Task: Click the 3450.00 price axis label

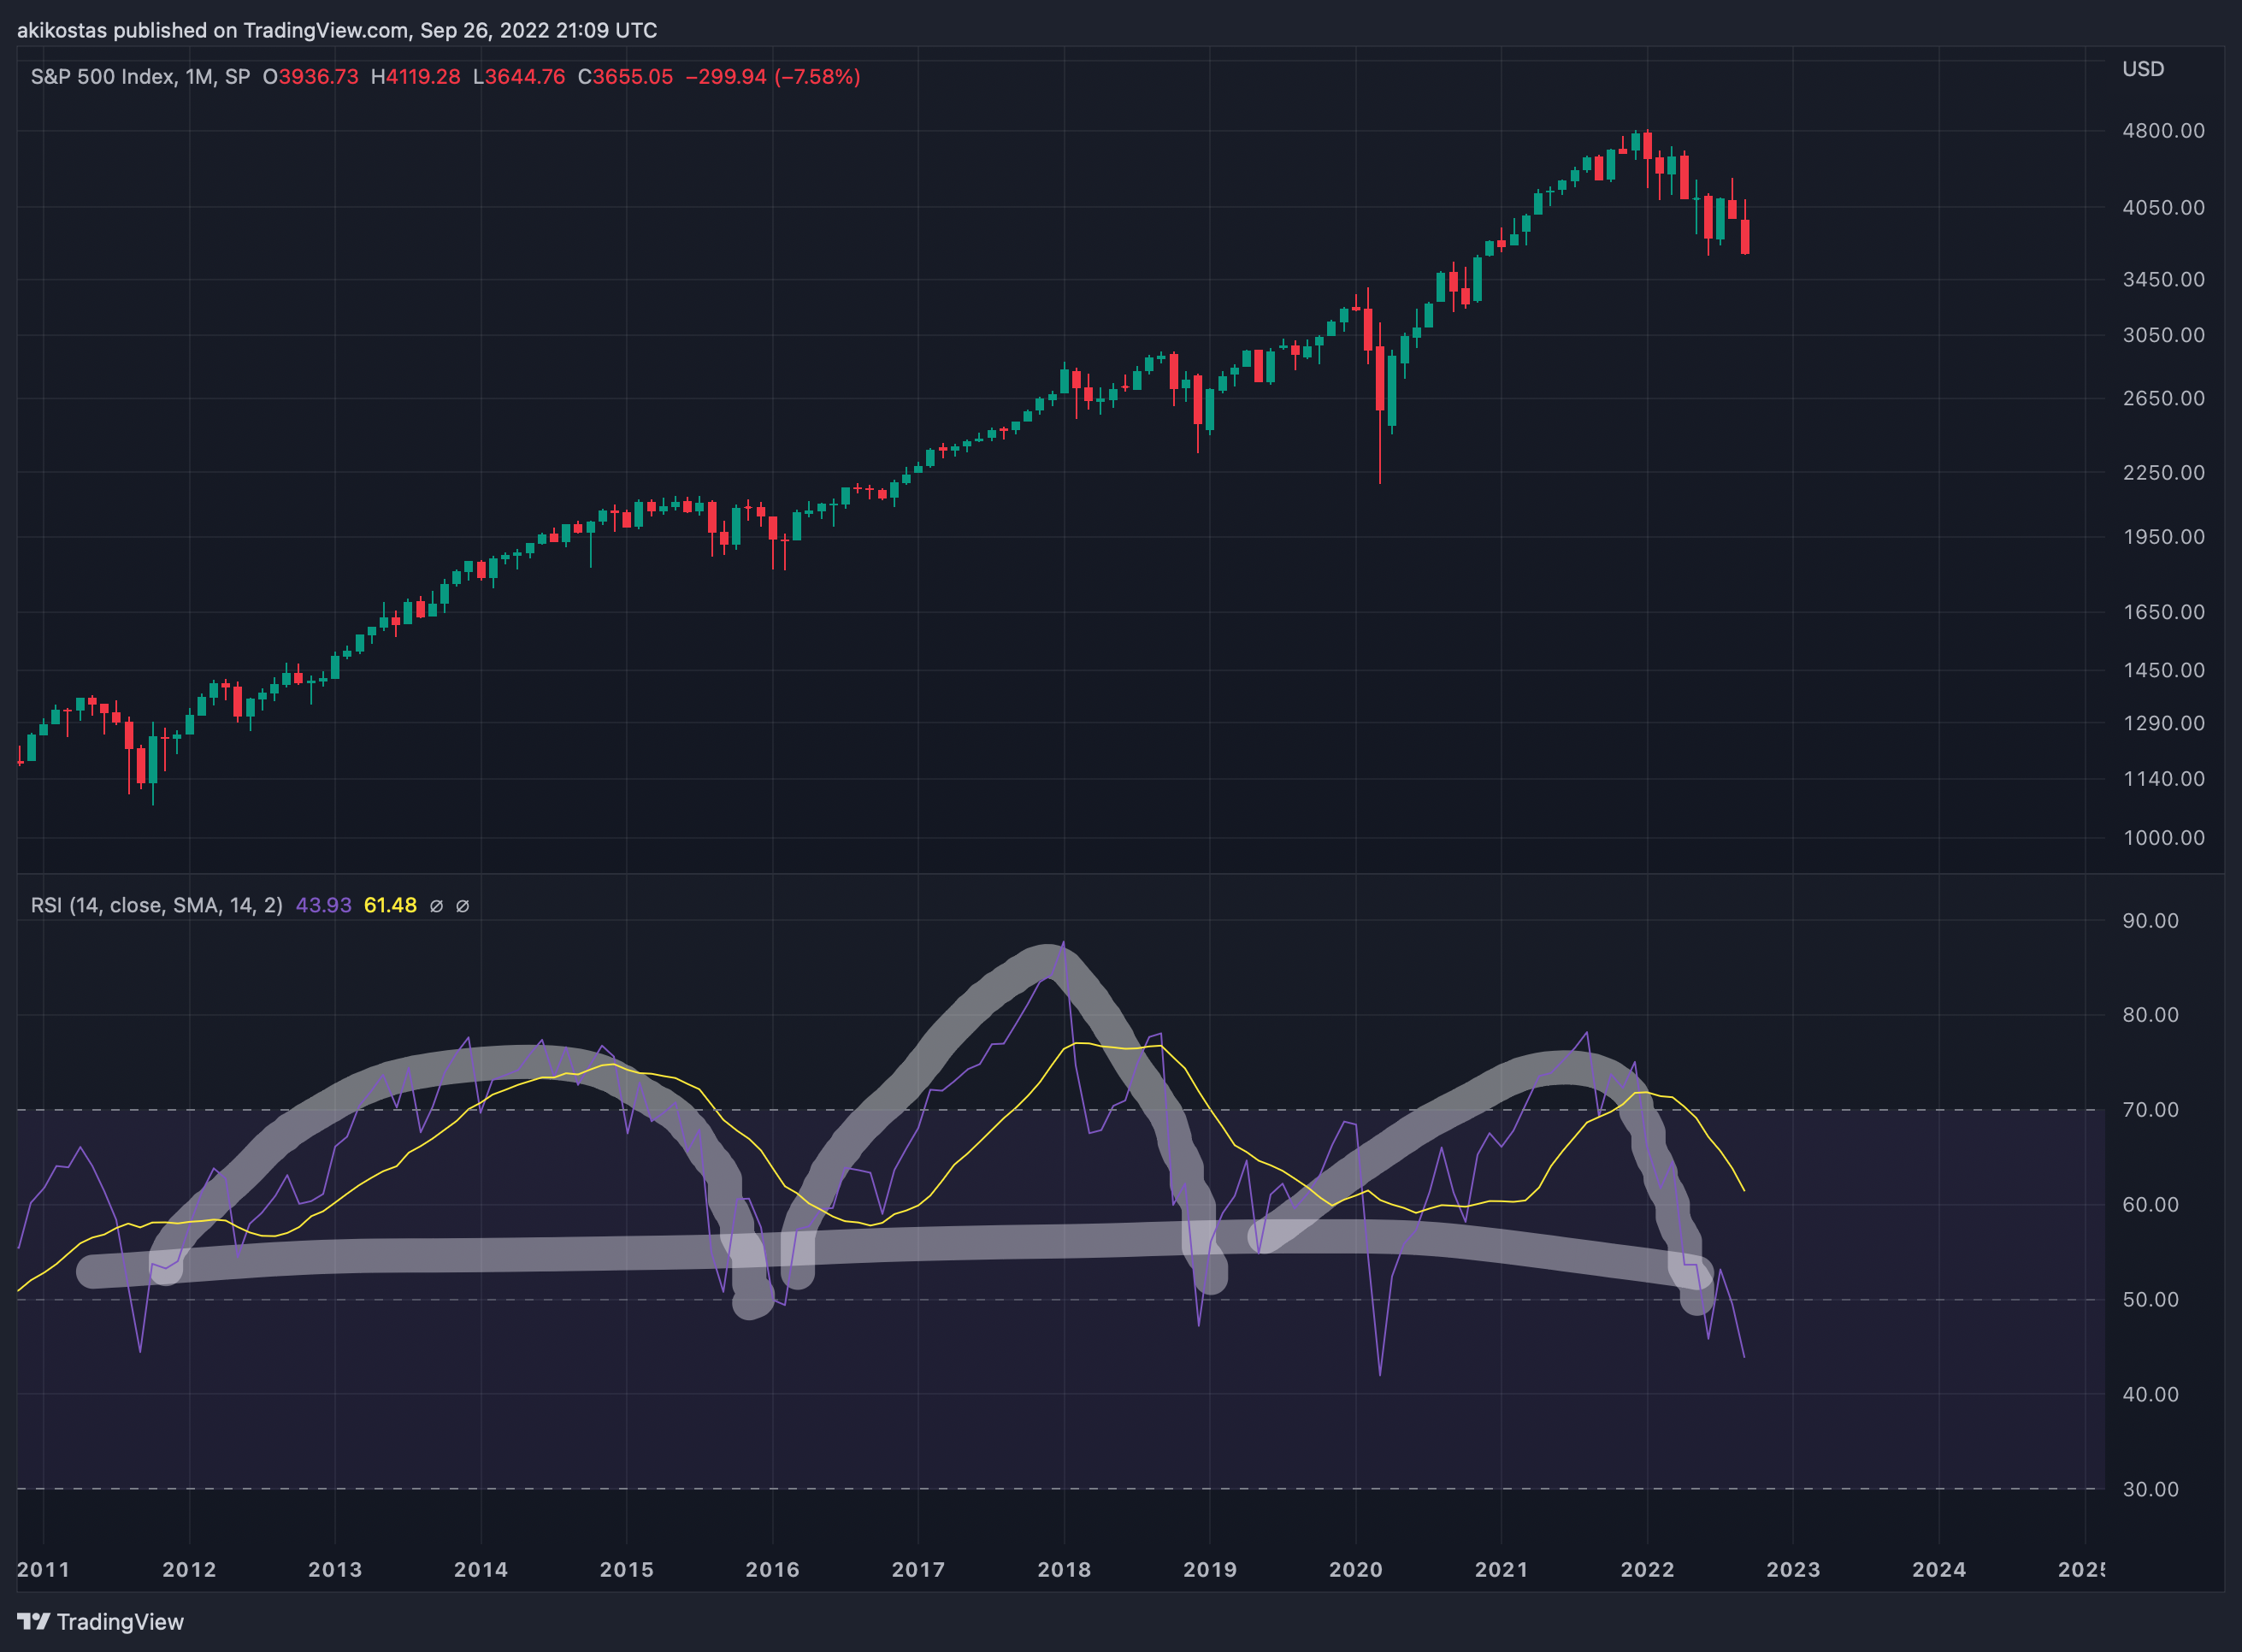Action: click(x=2163, y=280)
